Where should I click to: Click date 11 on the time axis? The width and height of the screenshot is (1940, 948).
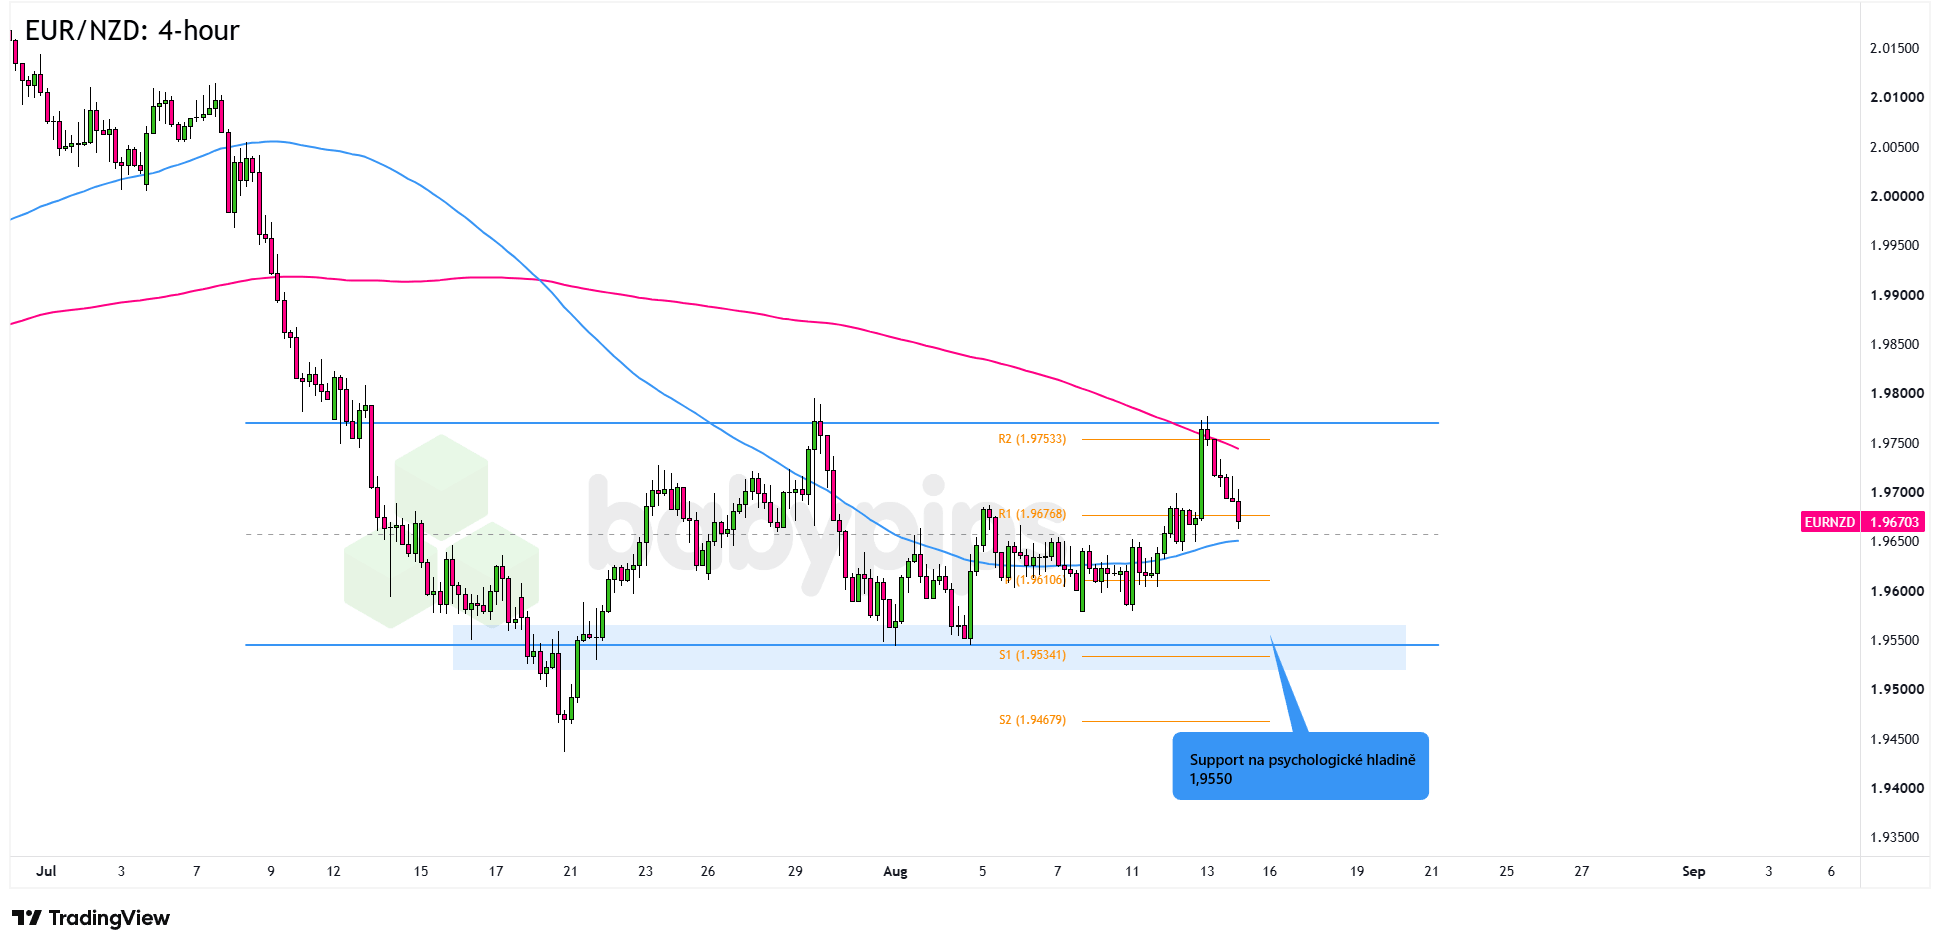1132,871
